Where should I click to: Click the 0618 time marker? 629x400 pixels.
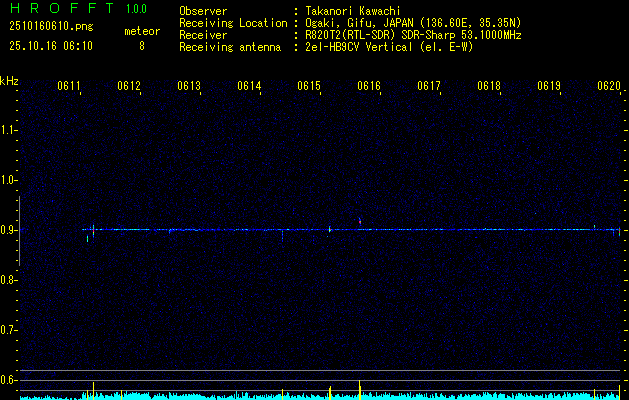[489, 86]
